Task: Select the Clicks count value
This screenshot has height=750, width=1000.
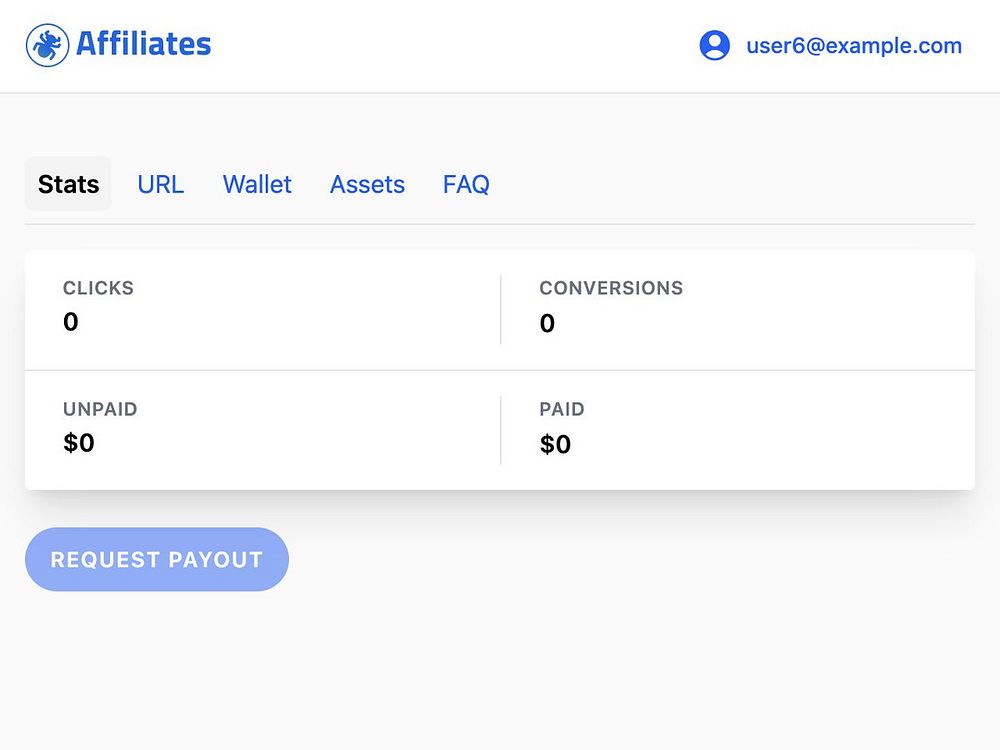Action: tap(70, 322)
